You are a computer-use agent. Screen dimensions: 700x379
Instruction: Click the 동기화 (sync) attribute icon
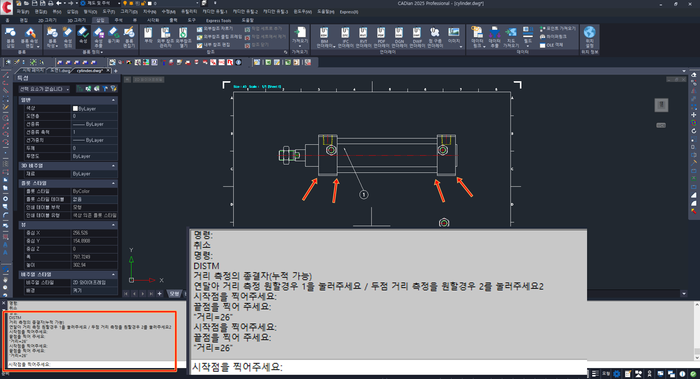(x=113, y=36)
